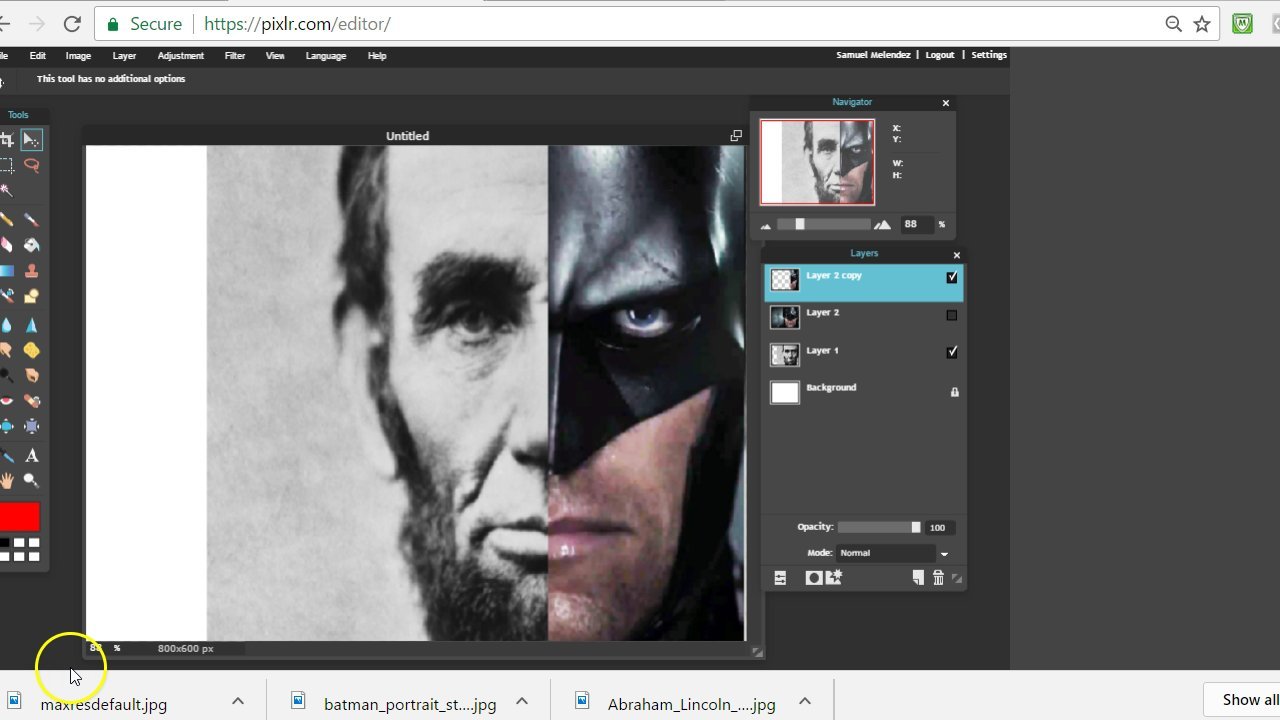Screen dimensions: 1280x720
Task: Select the Paint Bucket tool
Action: [x=31, y=245]
